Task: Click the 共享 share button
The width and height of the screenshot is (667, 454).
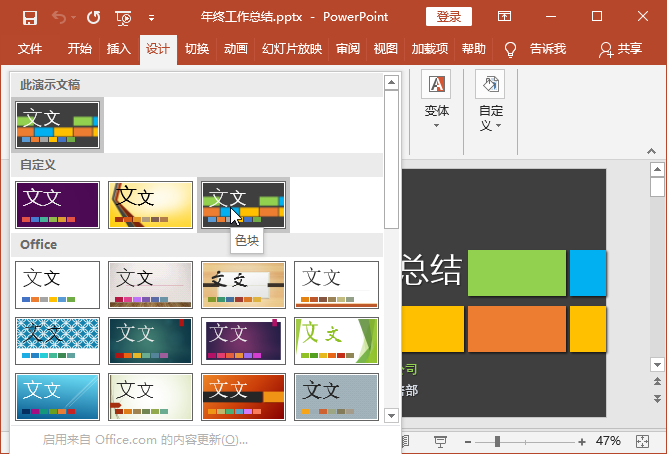Action: click(620, 49)
